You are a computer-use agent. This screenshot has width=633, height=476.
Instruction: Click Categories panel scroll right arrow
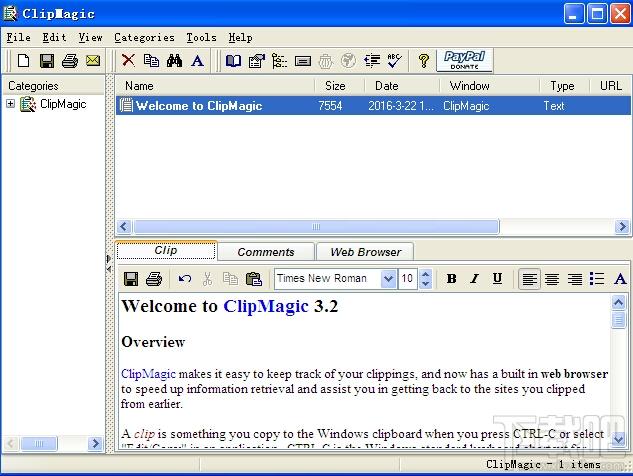point(95,444)
